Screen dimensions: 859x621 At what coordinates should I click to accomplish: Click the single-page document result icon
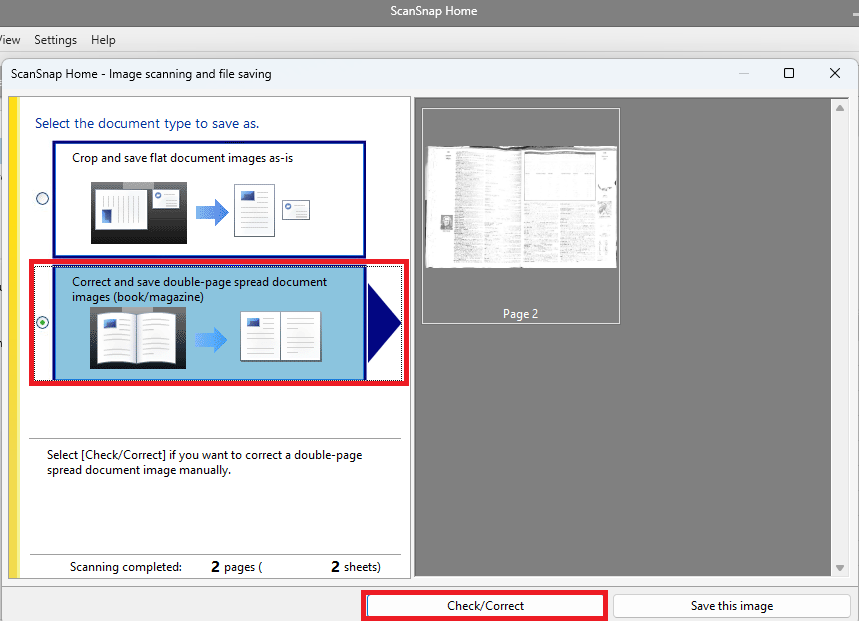pyautogui.click(x=254, y=210)
